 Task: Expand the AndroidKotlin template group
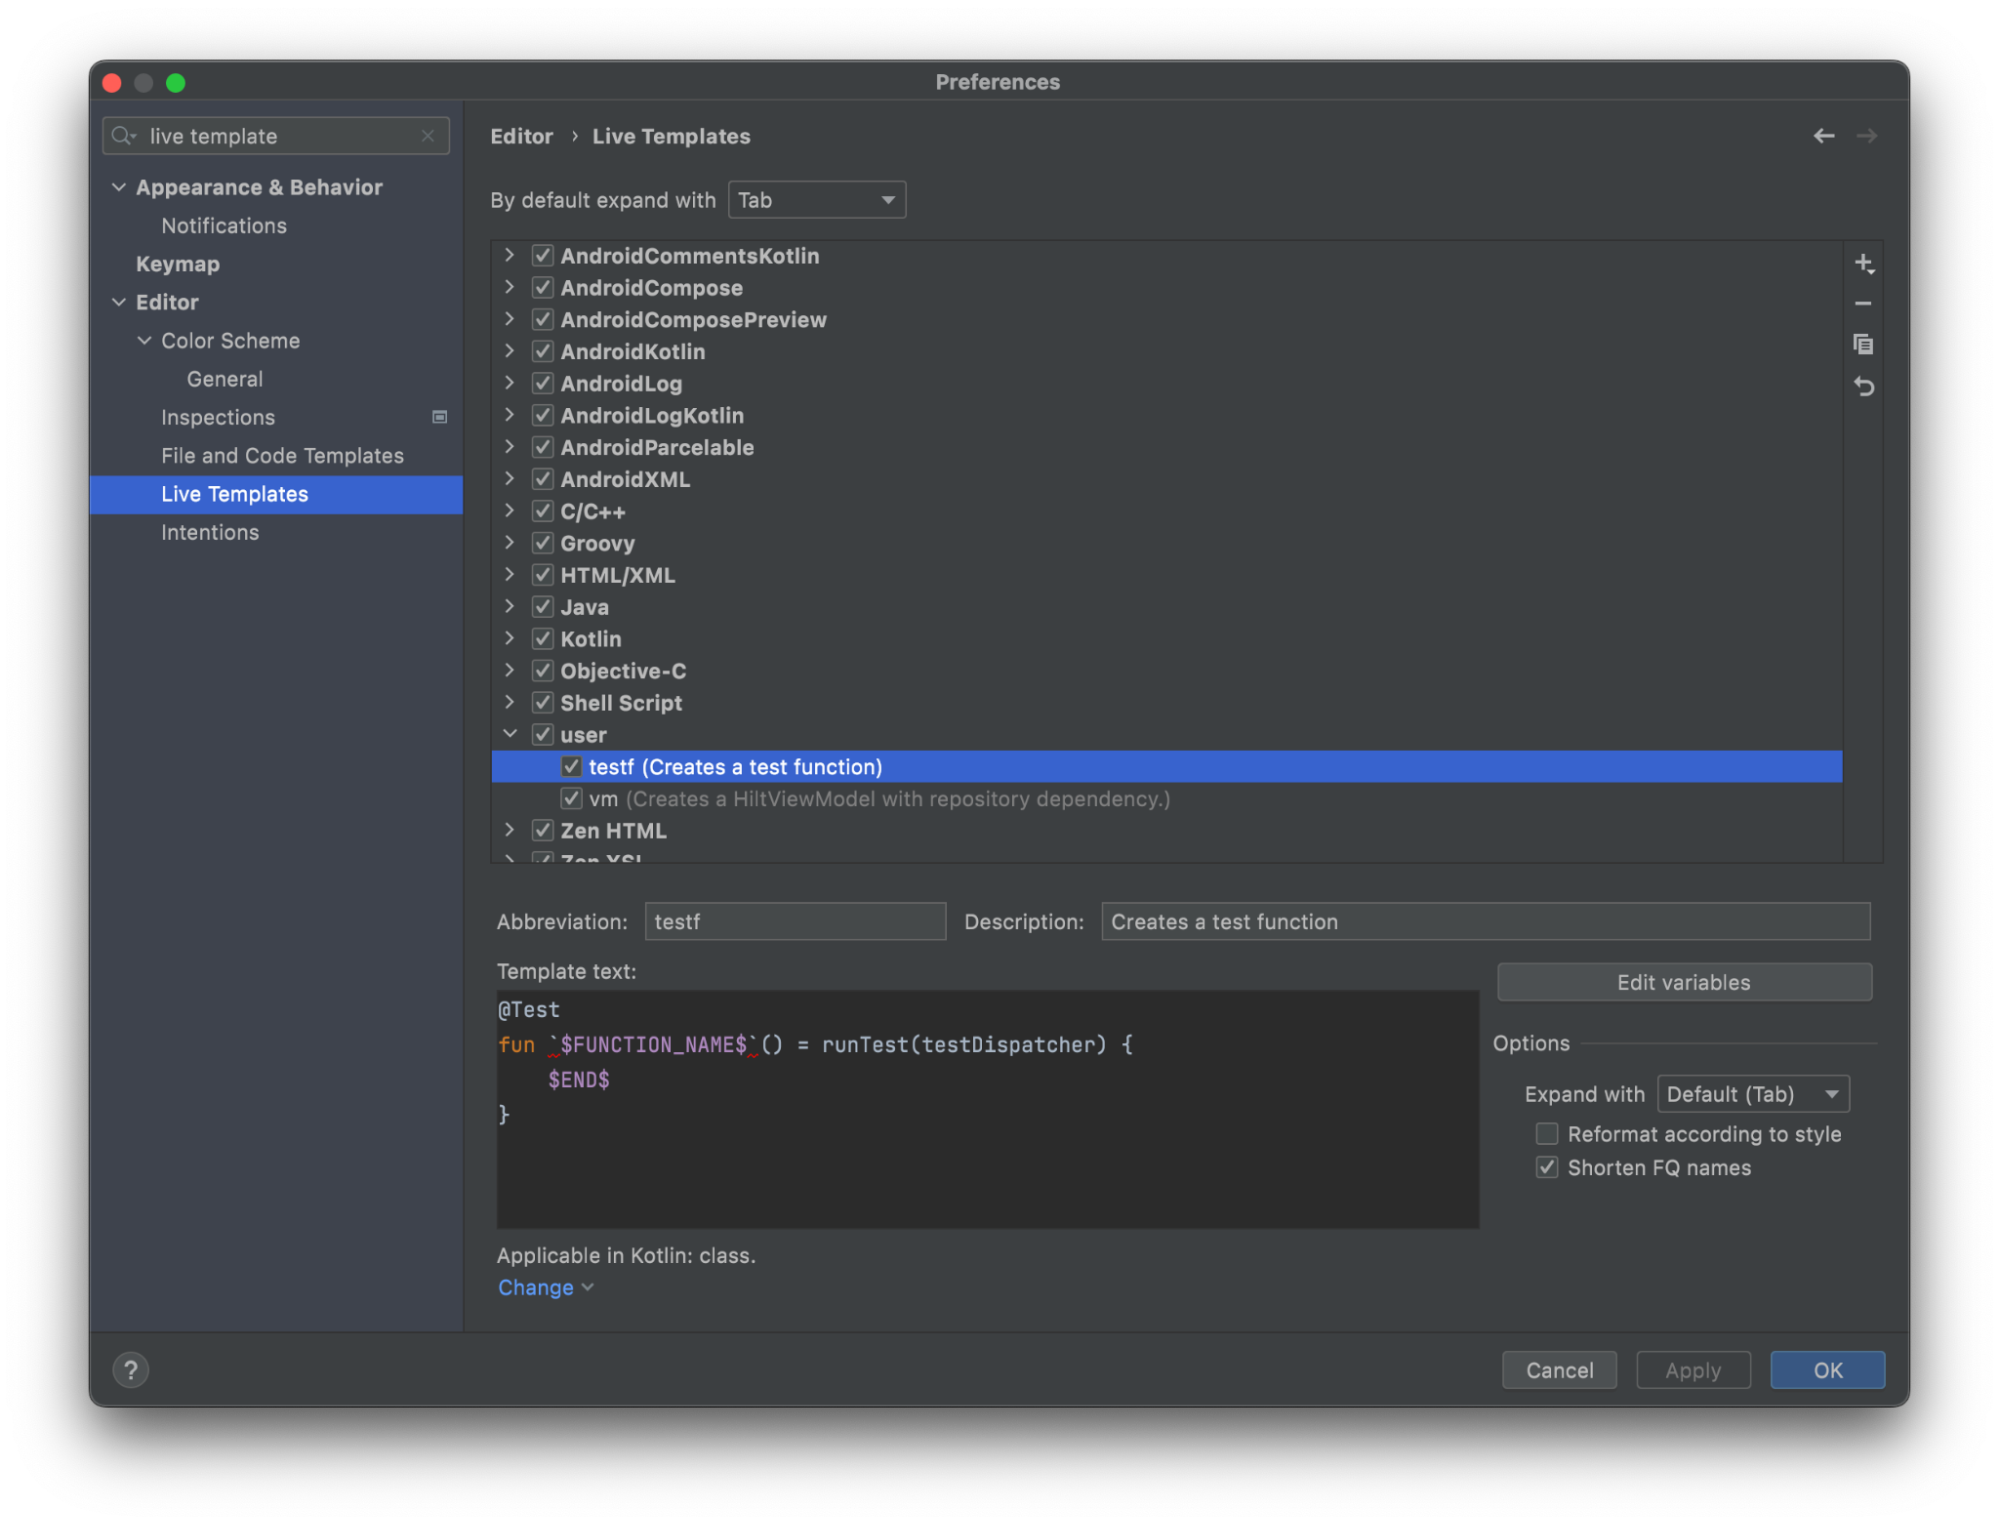click(x=509, y=351)
